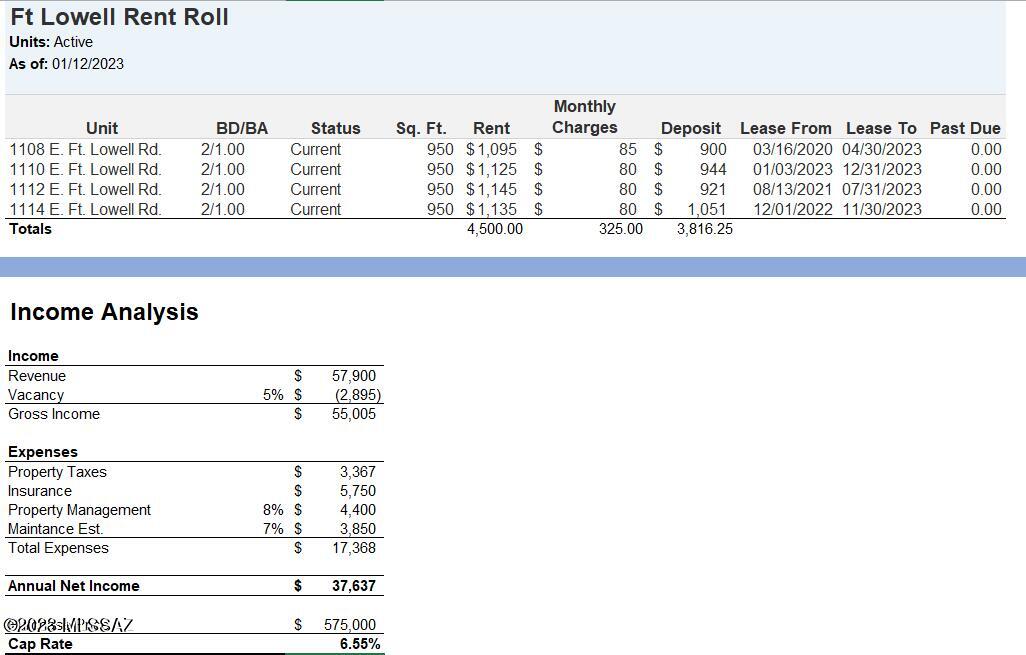Image resolution: width=1026 pixels, height=655 pixels.
Task: Click the price value '575,000'
Action: click(x=350, y=625)
